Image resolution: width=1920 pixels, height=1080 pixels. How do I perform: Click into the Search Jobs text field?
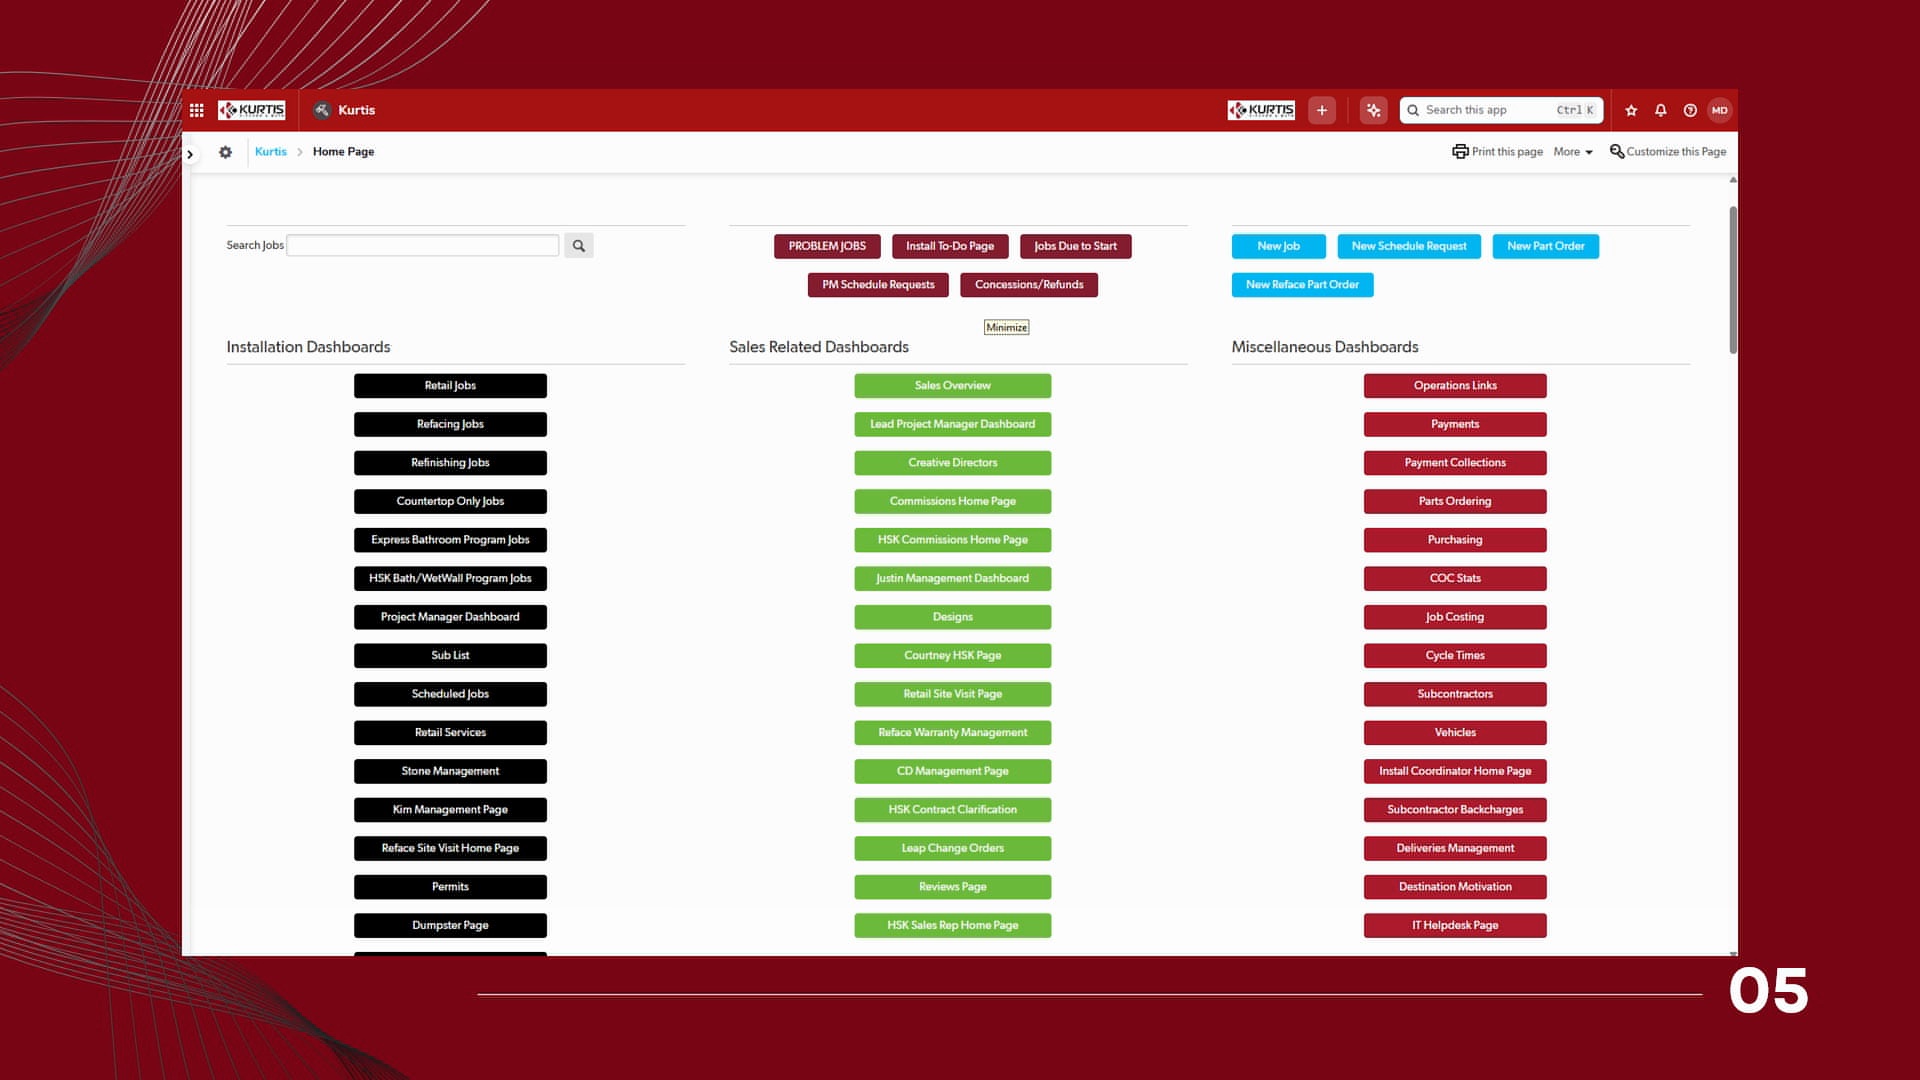[x=422, y=246]
